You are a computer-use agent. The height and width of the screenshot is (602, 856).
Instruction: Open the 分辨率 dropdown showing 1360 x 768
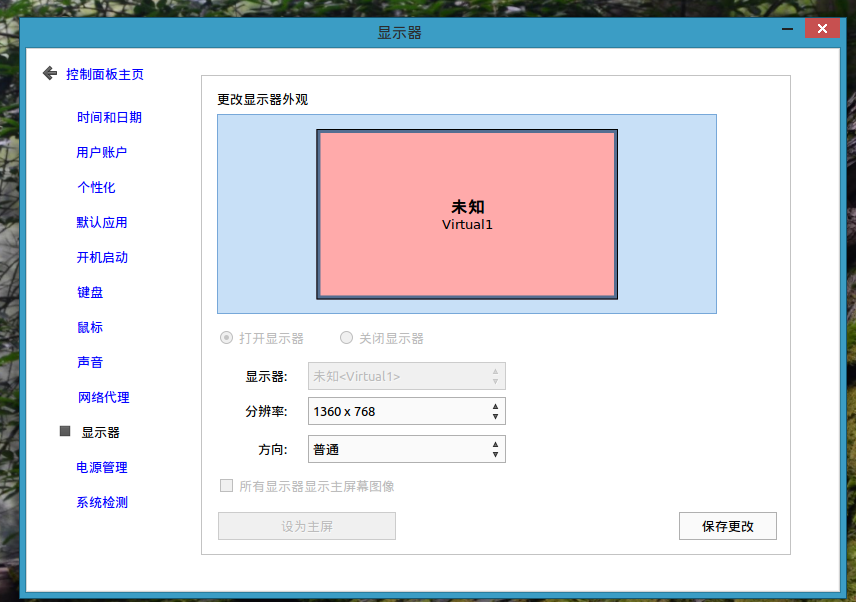pos(407,411)
